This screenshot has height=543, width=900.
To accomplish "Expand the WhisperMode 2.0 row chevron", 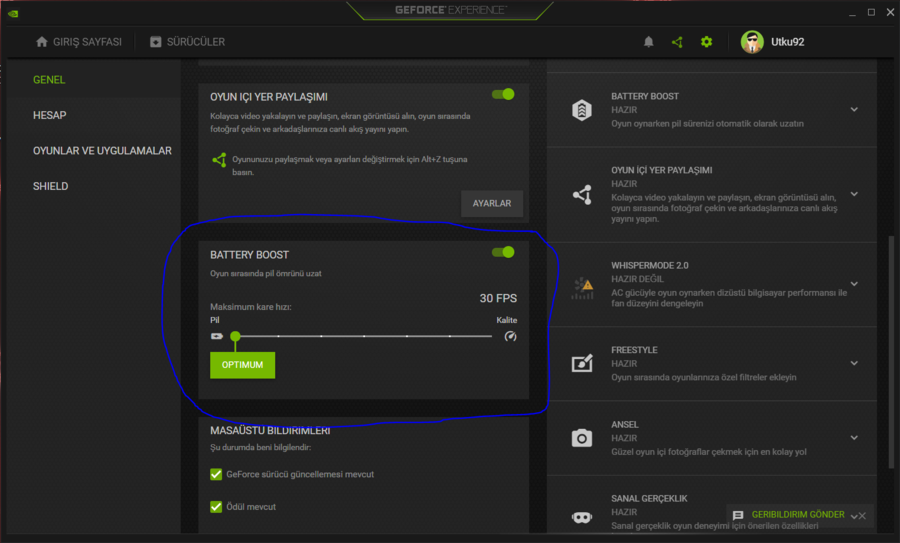I will point(854,284).
